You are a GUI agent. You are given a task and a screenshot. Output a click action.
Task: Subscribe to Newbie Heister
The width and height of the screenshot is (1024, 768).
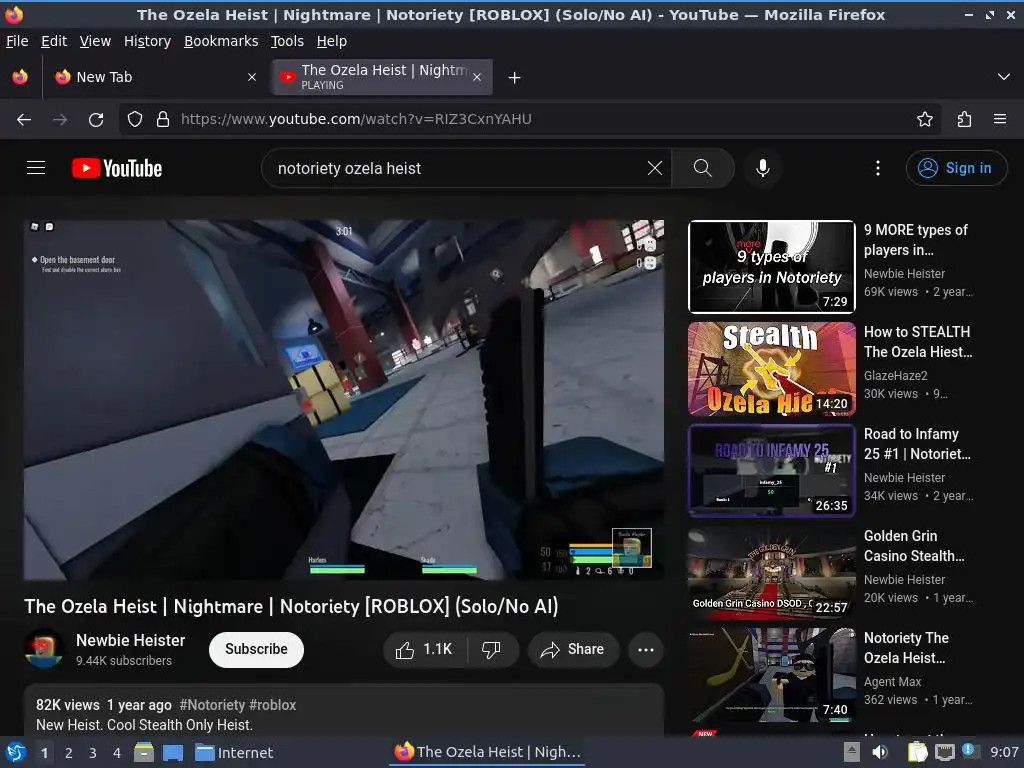[256, 649]
